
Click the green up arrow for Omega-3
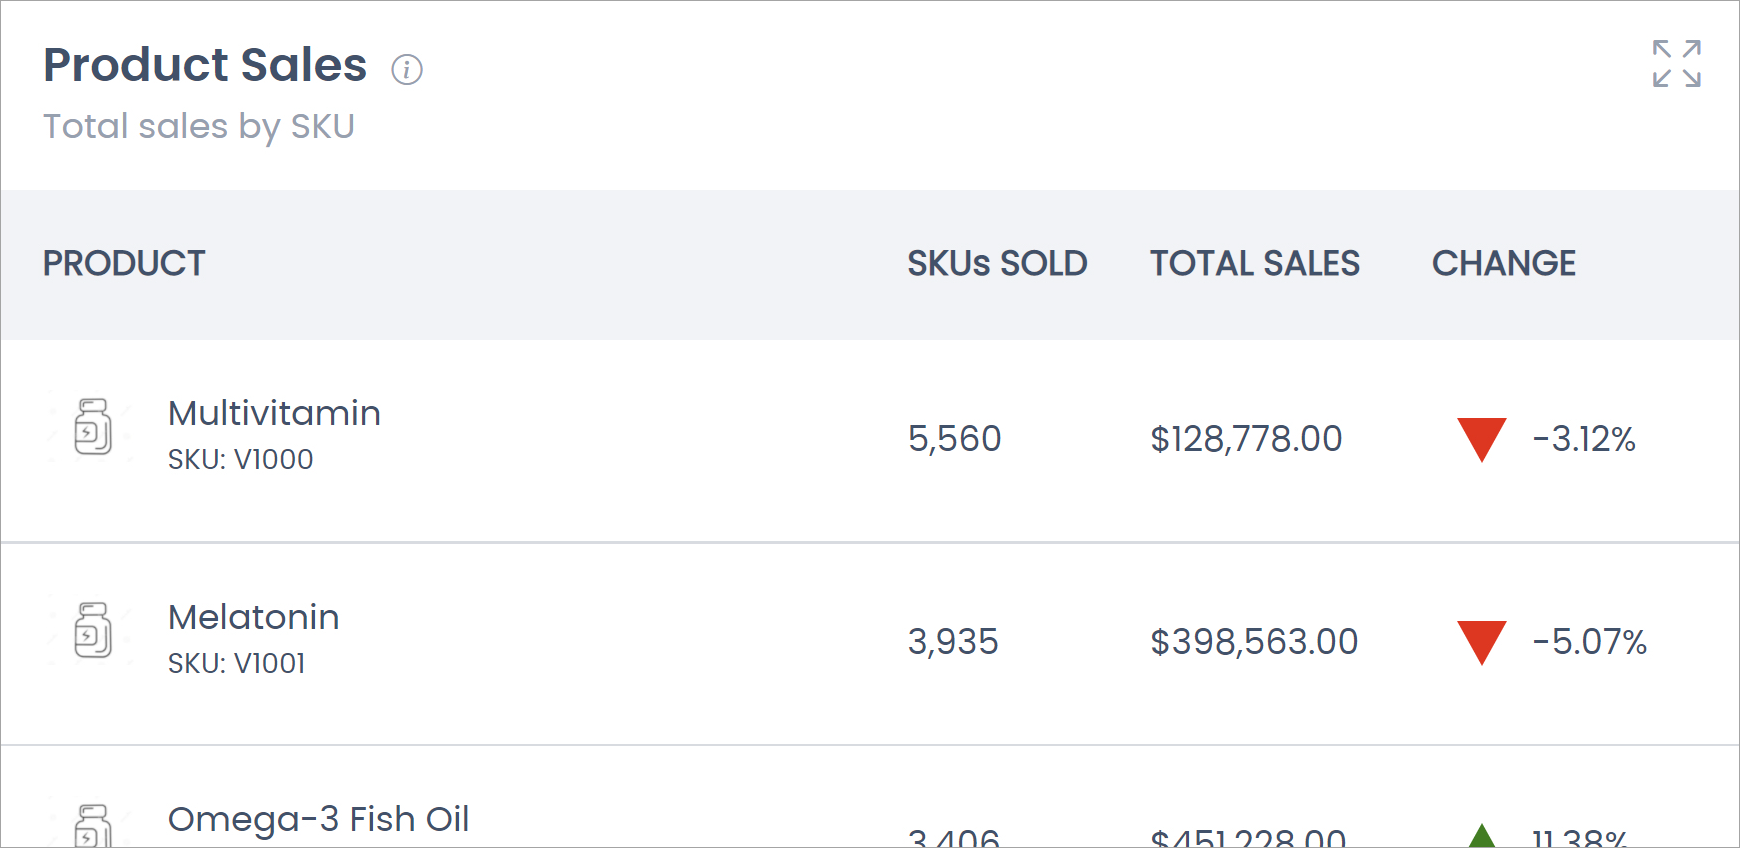(1481, 836)
